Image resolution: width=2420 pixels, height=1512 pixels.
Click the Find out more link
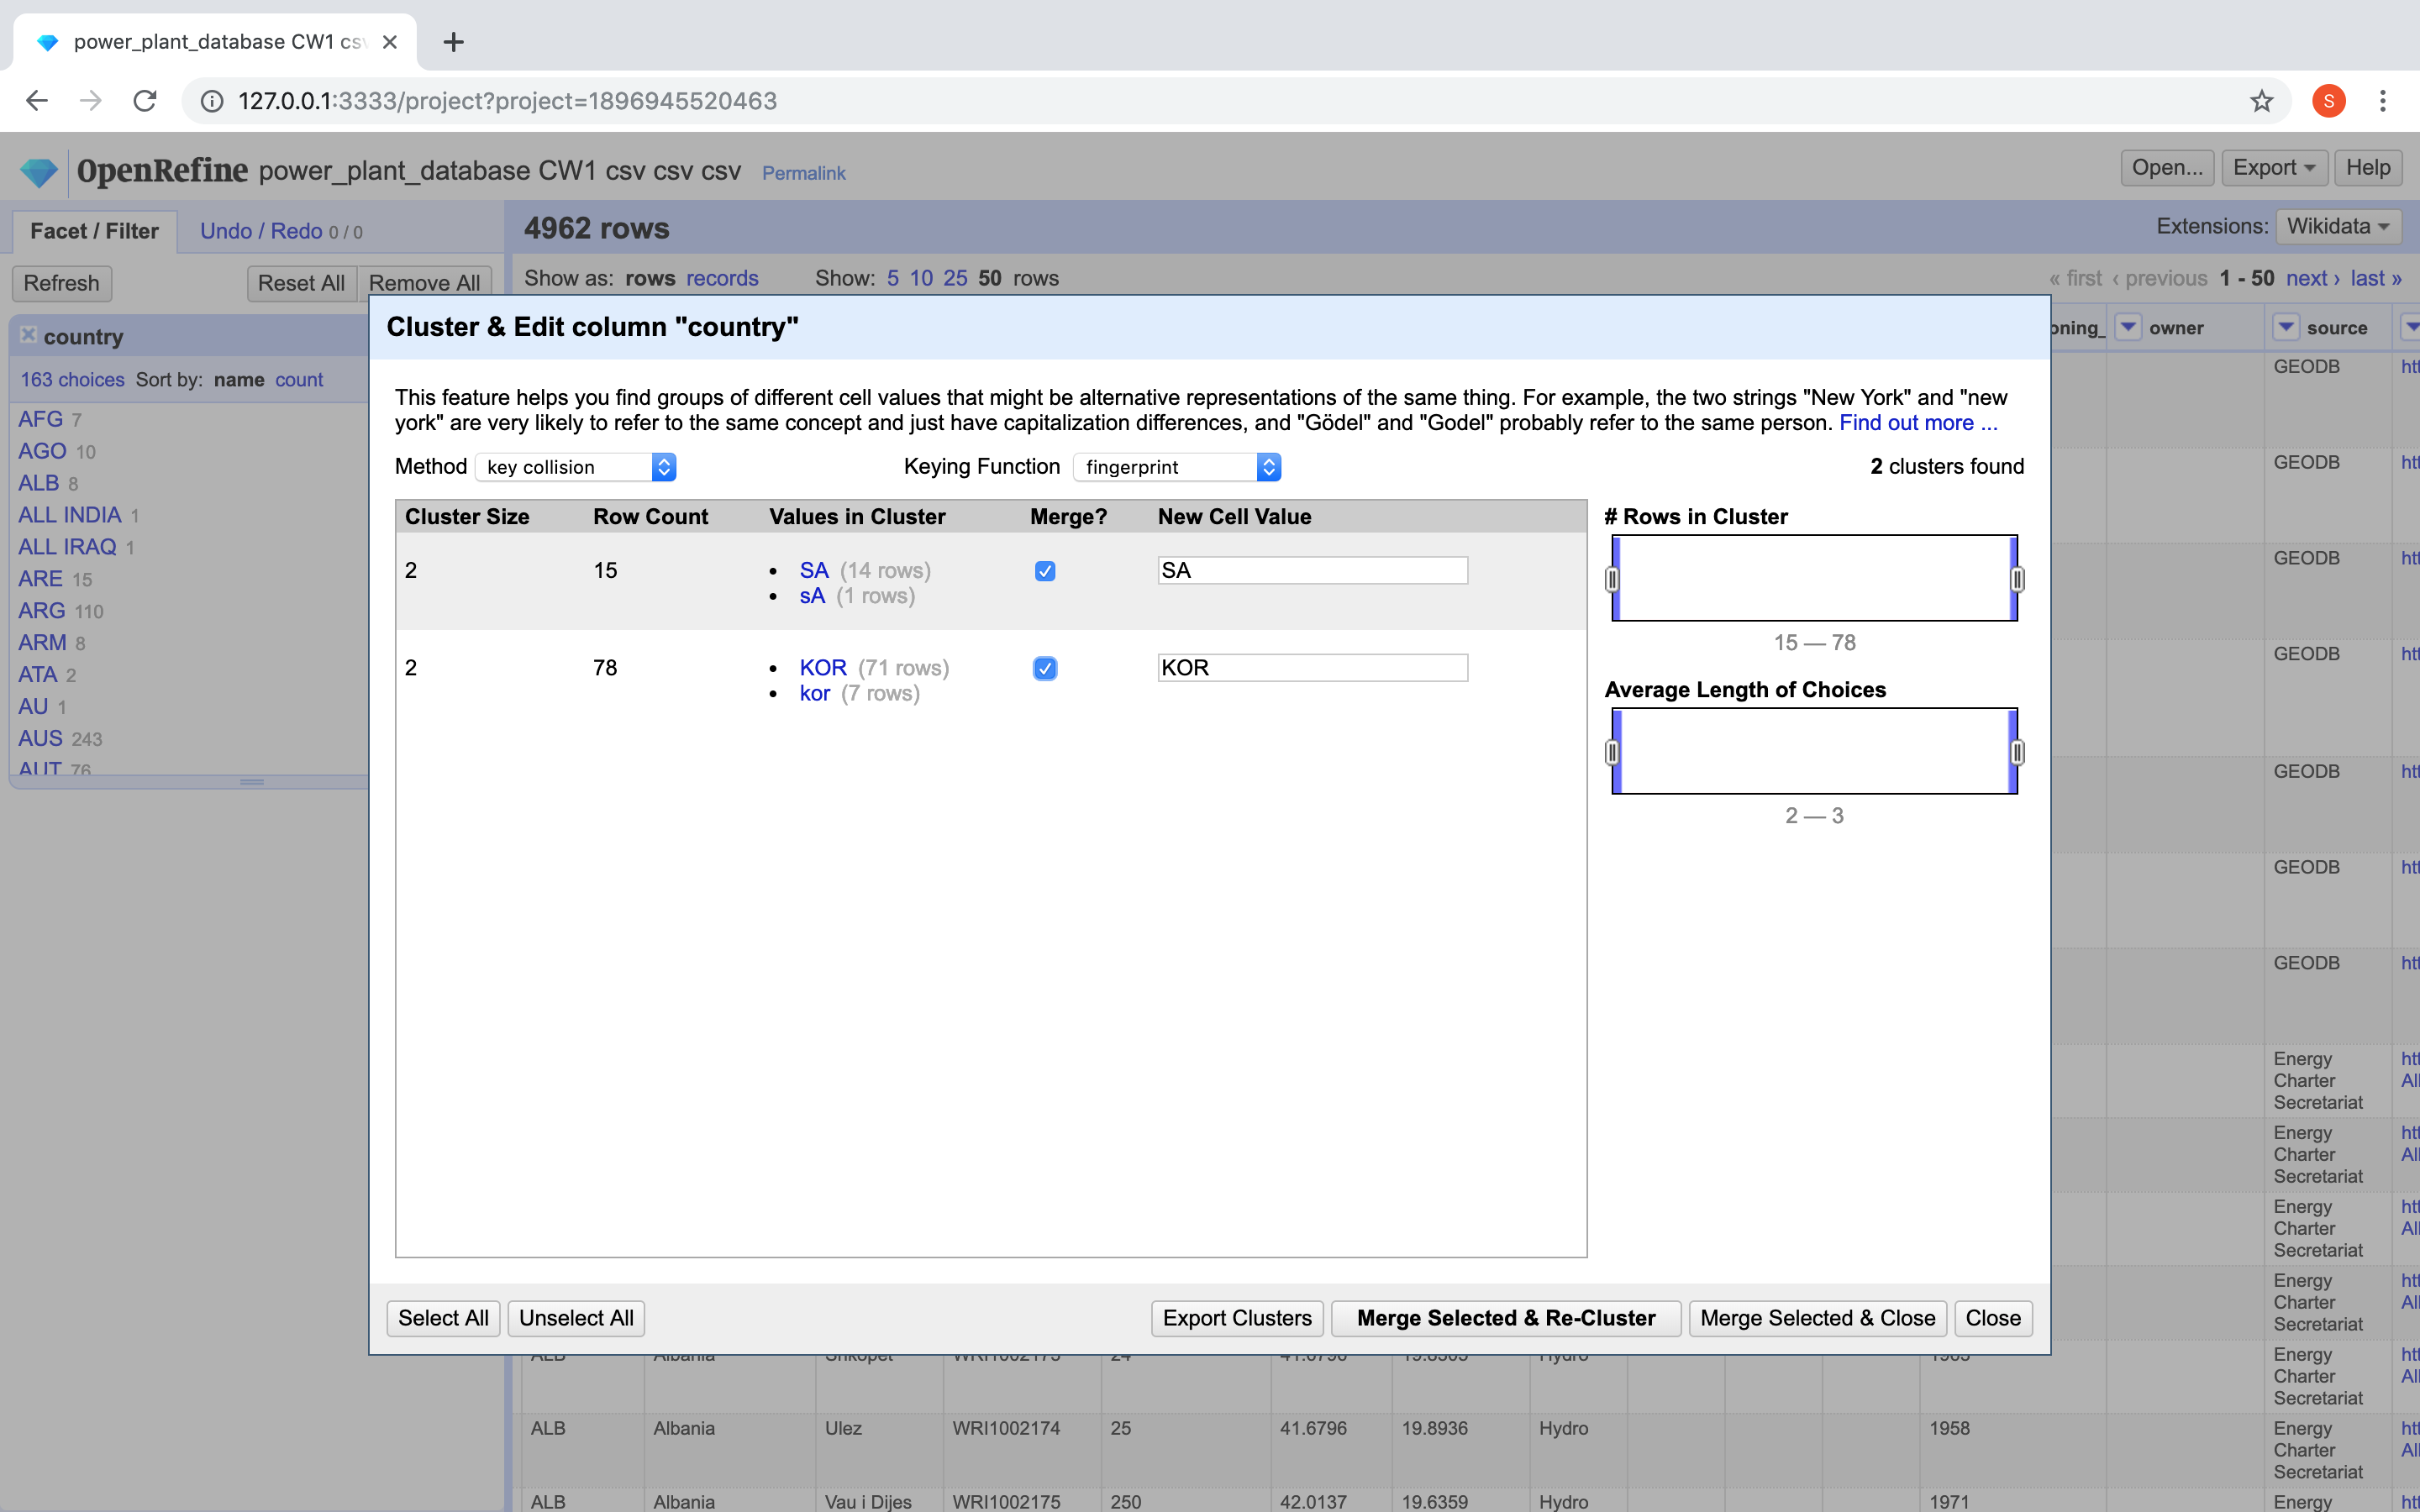[1917, 423]
